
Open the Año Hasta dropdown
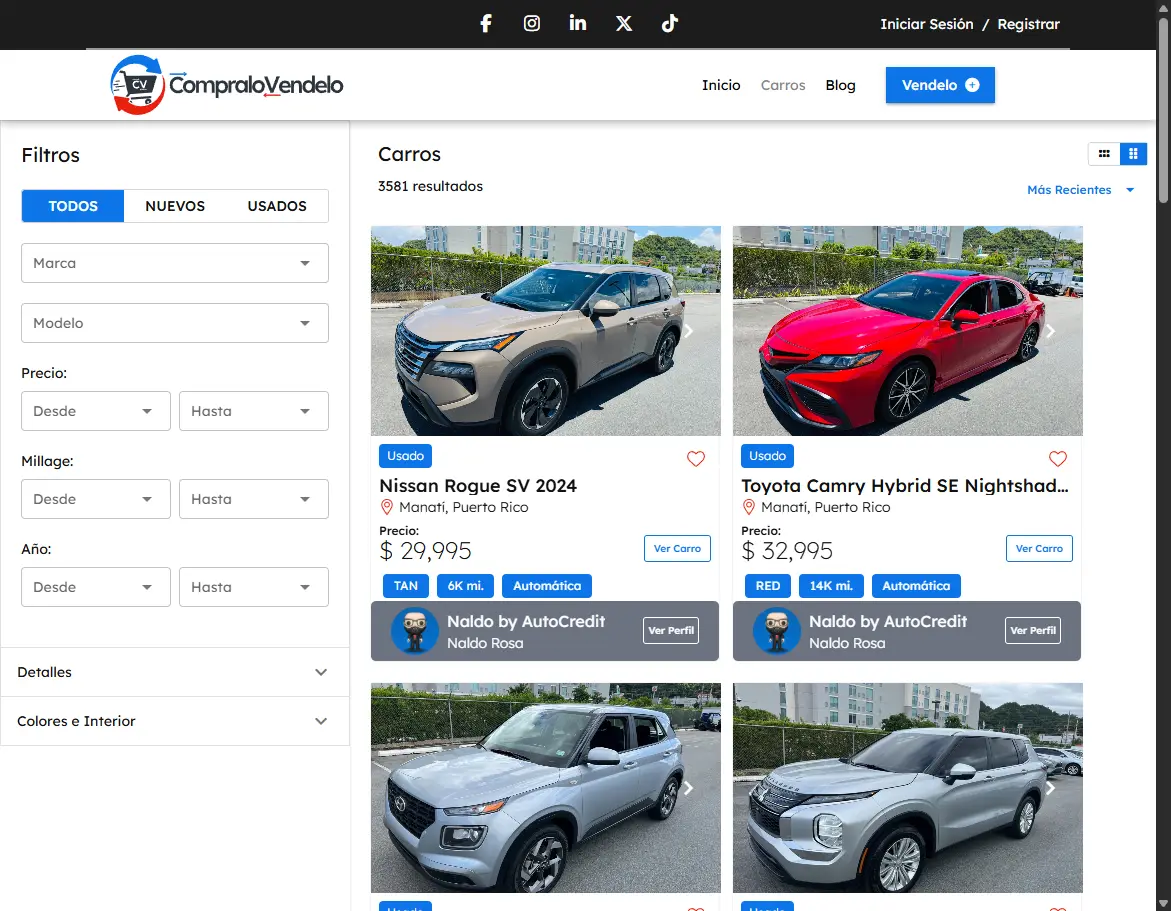tap(254, 587)
